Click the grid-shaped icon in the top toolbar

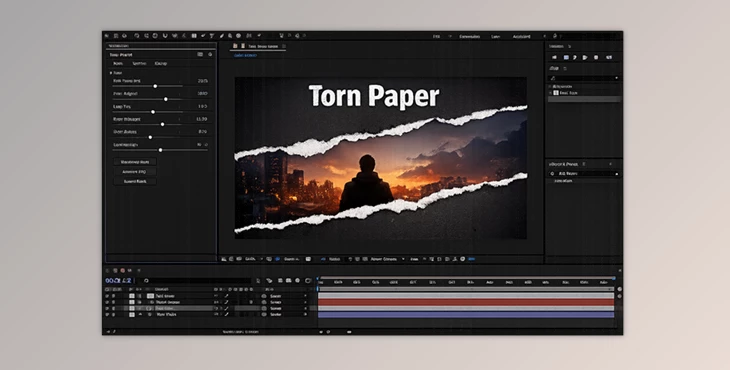194,36
